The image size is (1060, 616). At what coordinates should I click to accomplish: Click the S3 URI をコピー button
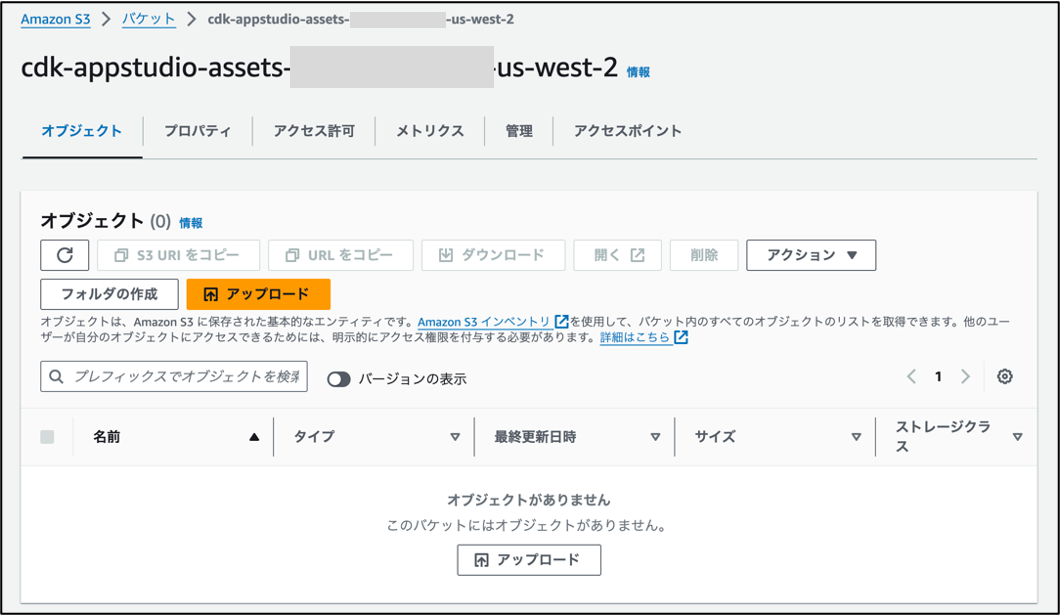click(178, 255)
